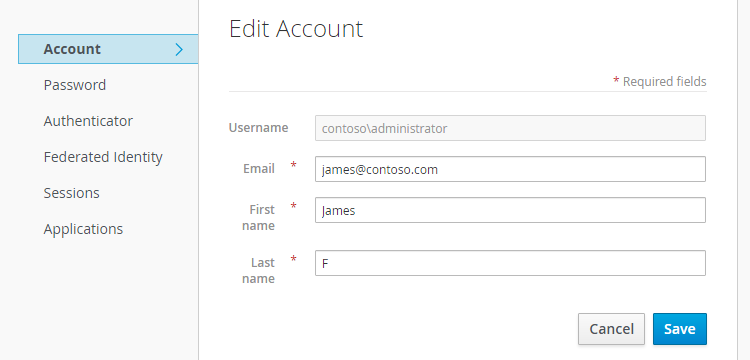750x360 pixels.
Task: Click the Username label text
Action: point(258,128)
